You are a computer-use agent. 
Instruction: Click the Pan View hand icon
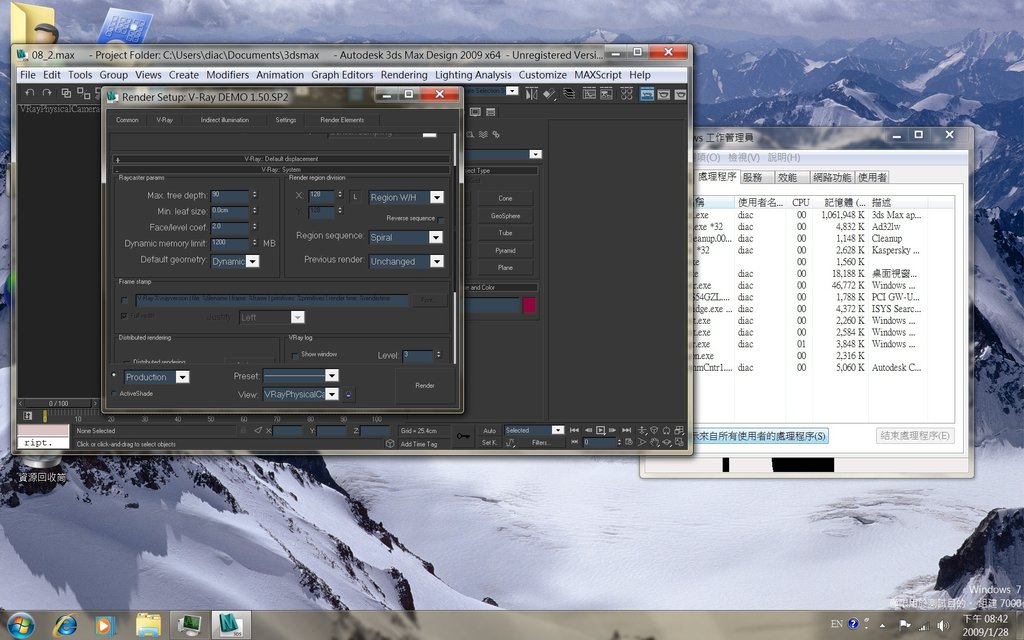655,442
